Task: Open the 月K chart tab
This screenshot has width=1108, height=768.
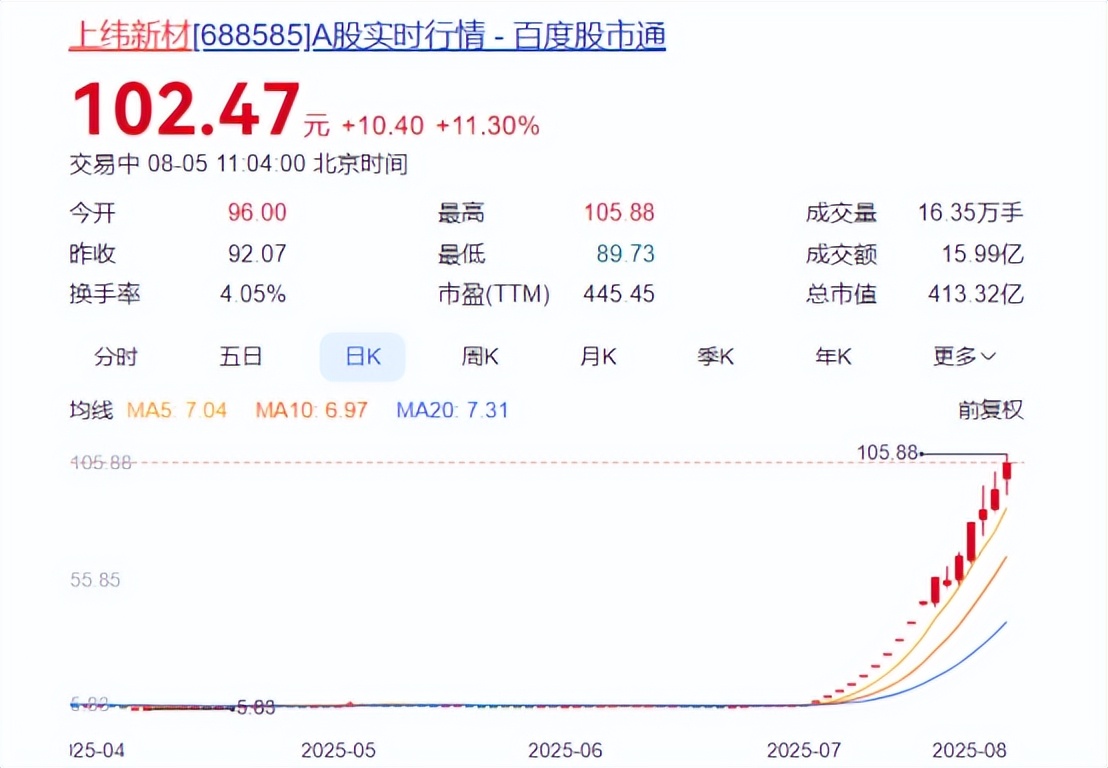Action: (598, 356)
